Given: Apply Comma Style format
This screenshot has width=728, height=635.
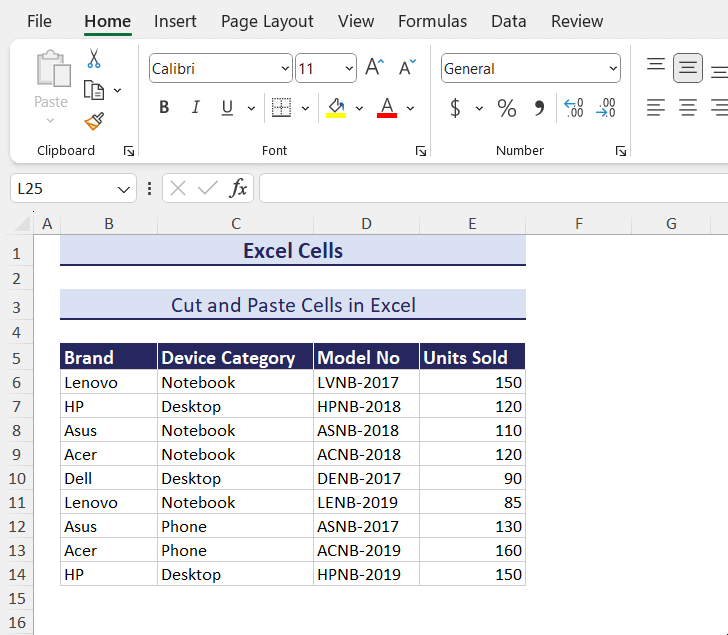Looking at the screenshot, I should pyautogui.click(x=539, y=108).
